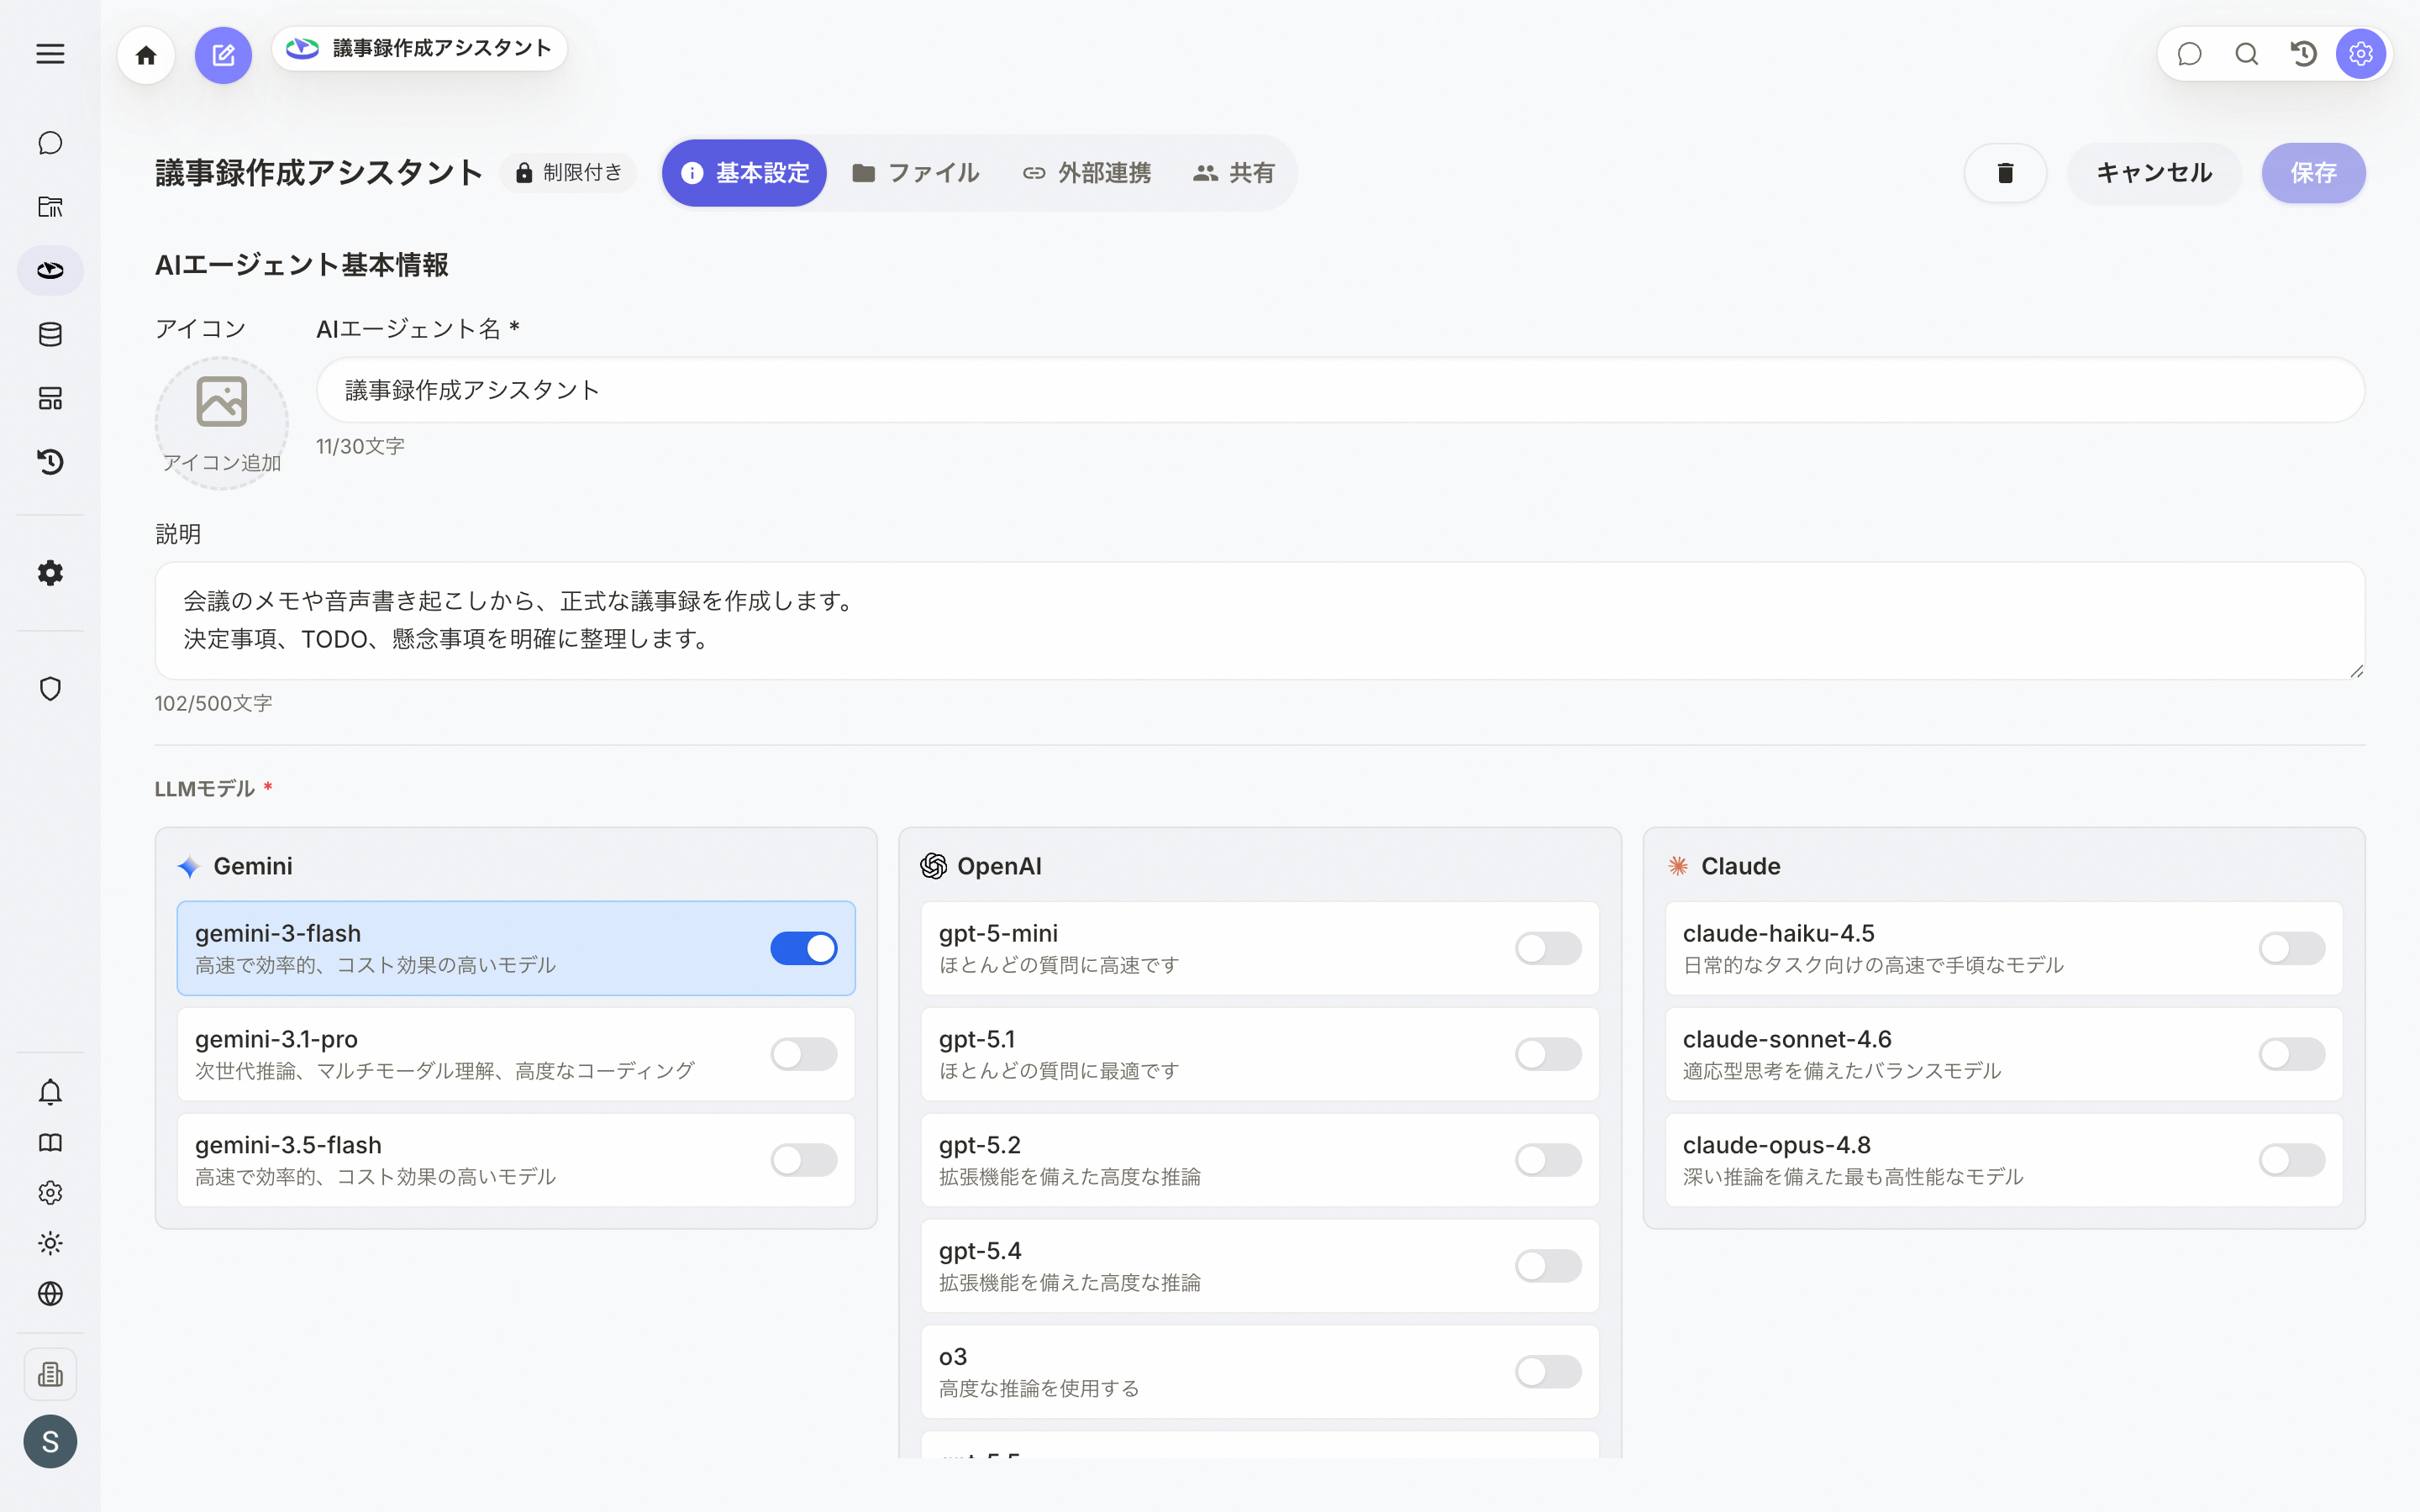This screenshot has width=2420, height=1512.
Task: Open chat from left sidebar bubble icon
Action: click(50, 143)
